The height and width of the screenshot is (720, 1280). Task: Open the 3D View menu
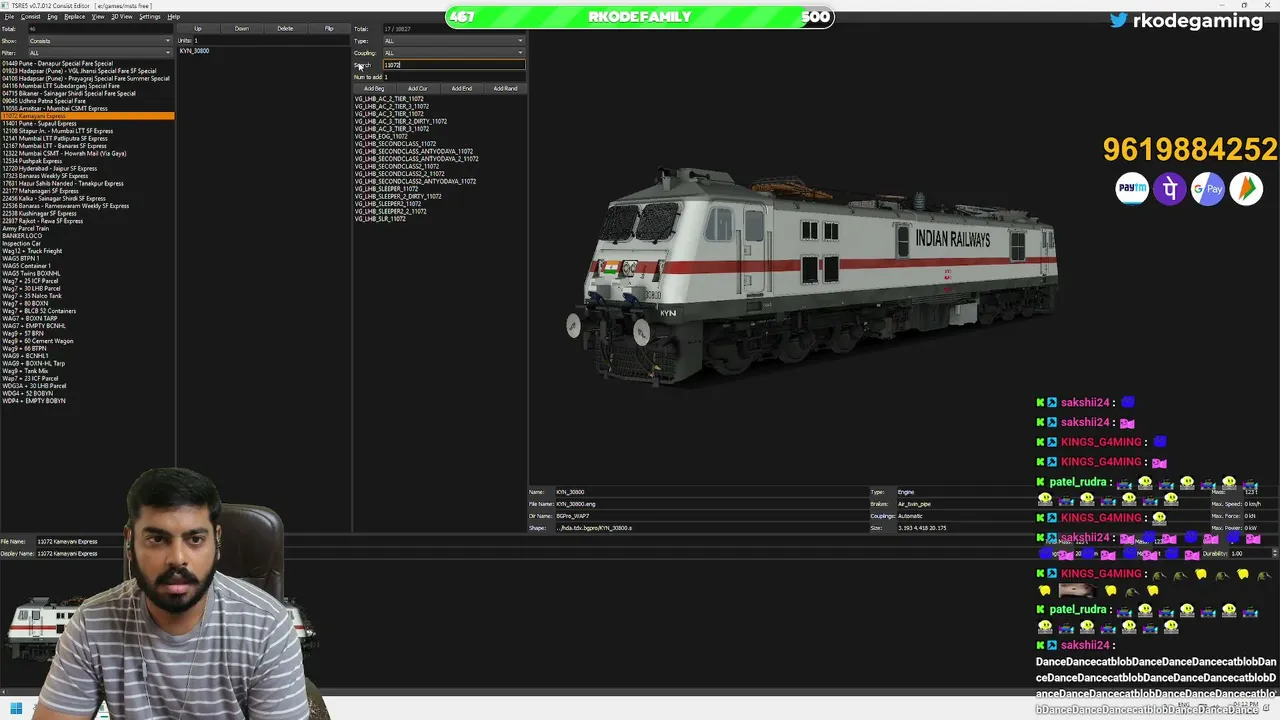click(x=121, y=17)
